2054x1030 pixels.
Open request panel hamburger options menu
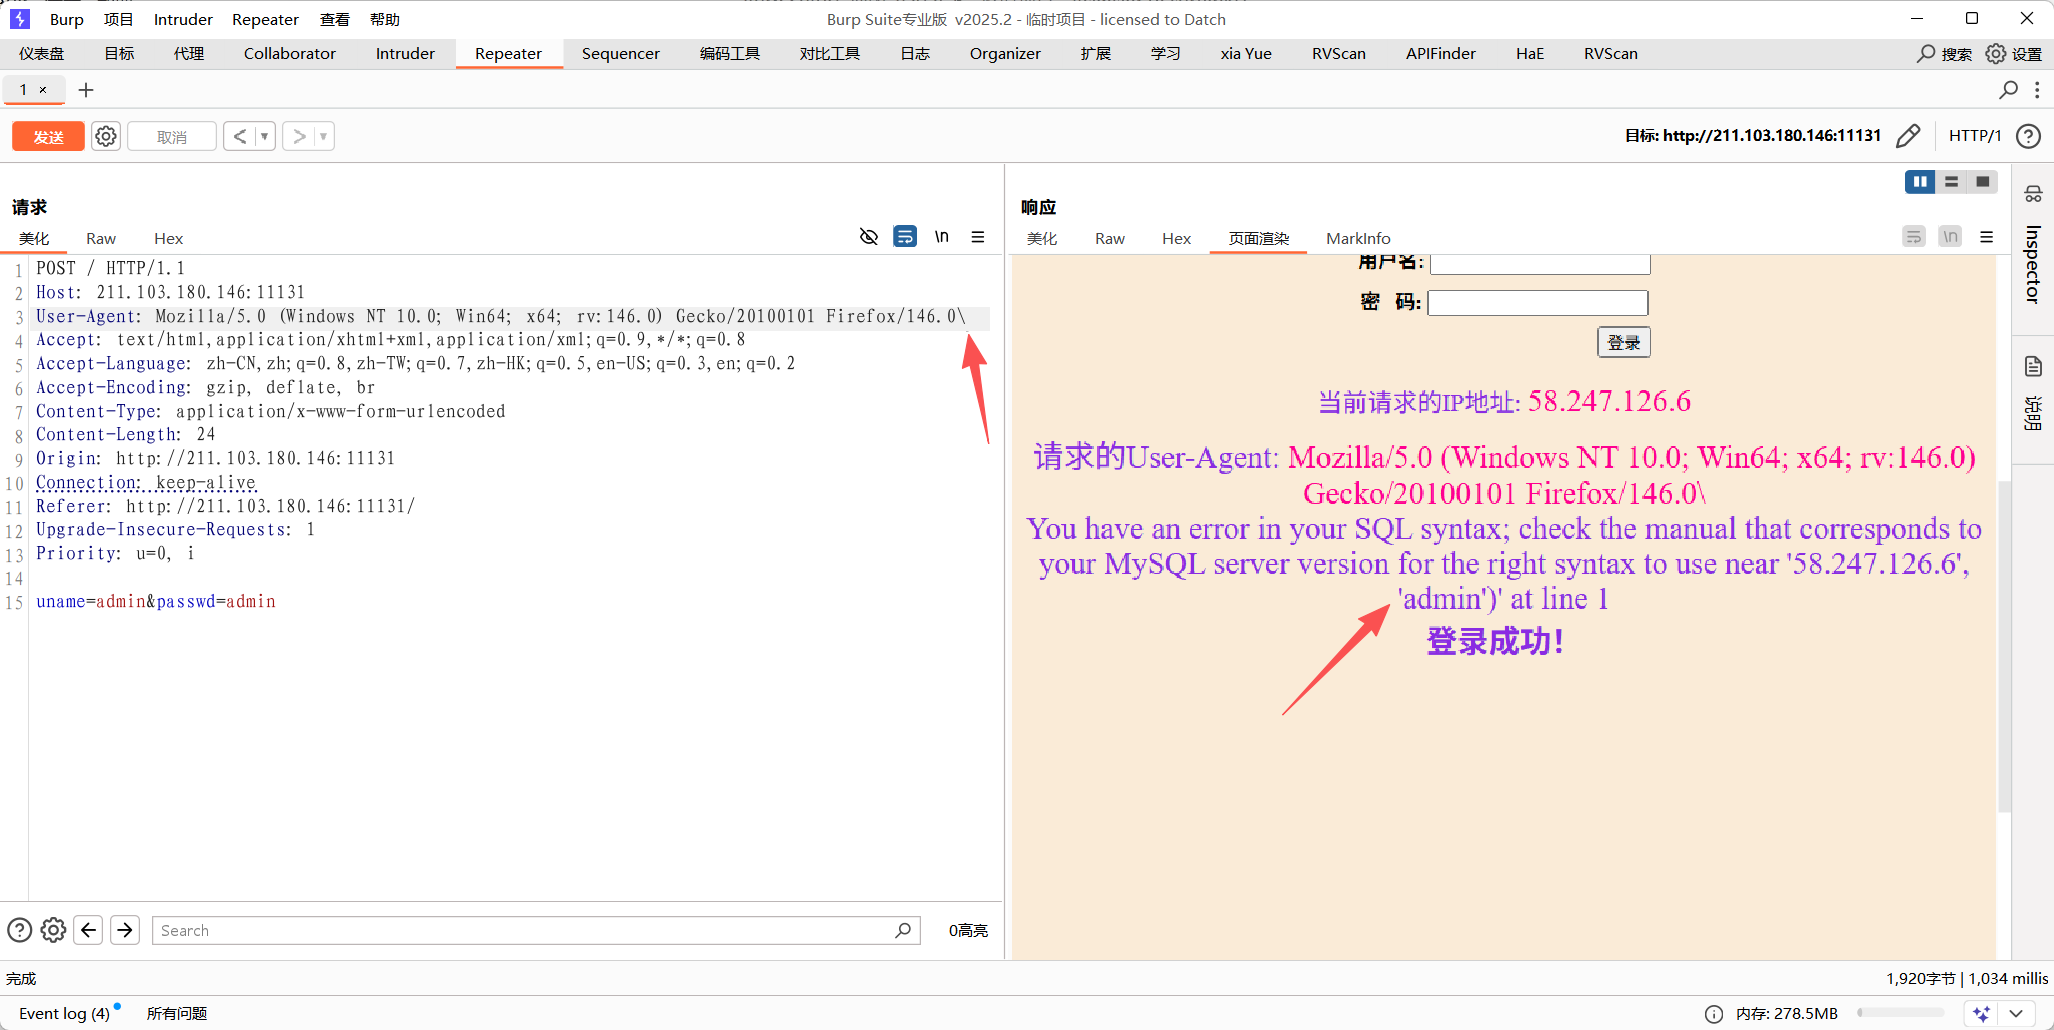coord(978,237)
